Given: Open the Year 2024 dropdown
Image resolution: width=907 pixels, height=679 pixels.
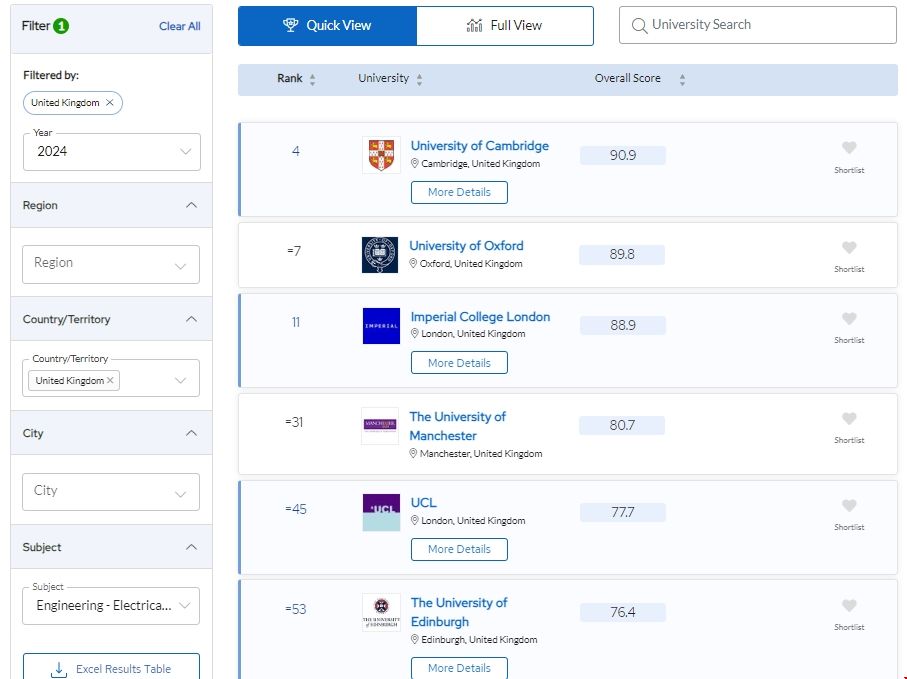Looking at the screenshot, I should point(111,152).
